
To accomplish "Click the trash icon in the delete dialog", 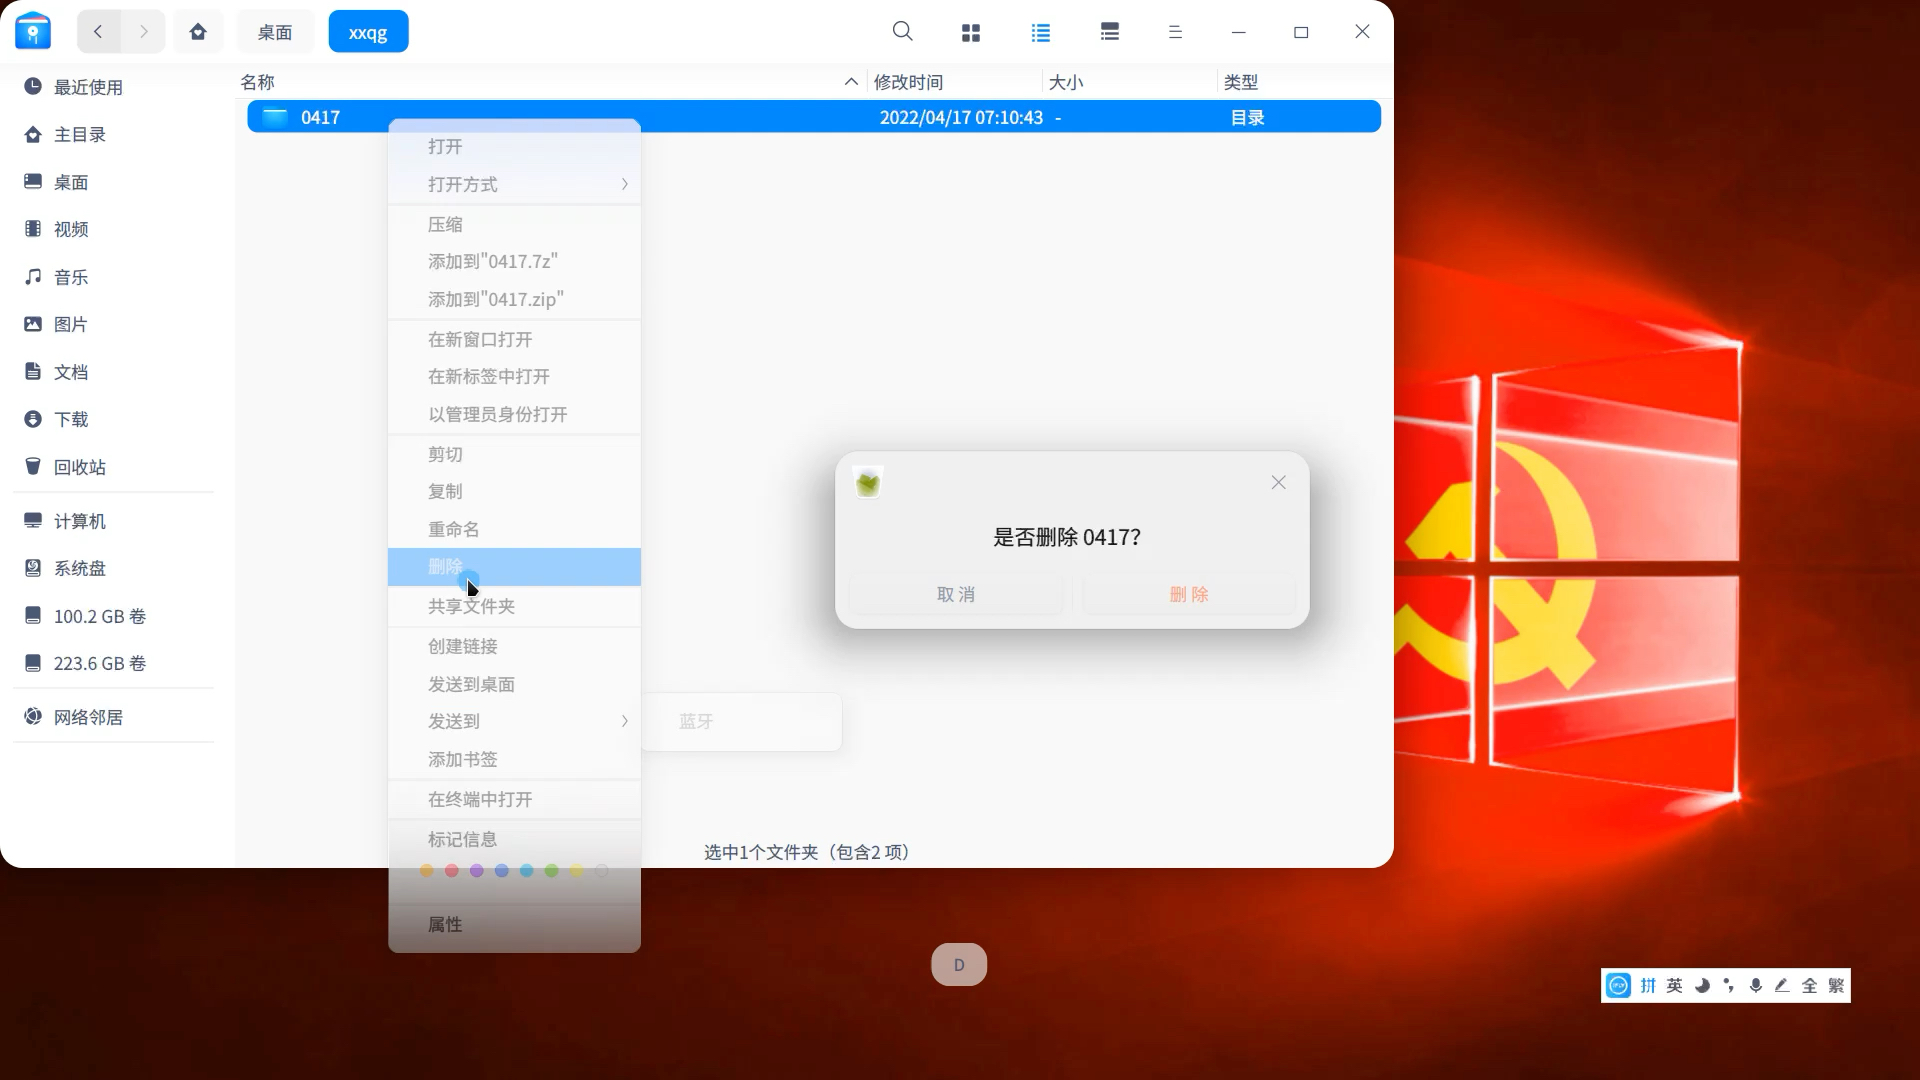I will pyautogui.click(x=868, y=482).
